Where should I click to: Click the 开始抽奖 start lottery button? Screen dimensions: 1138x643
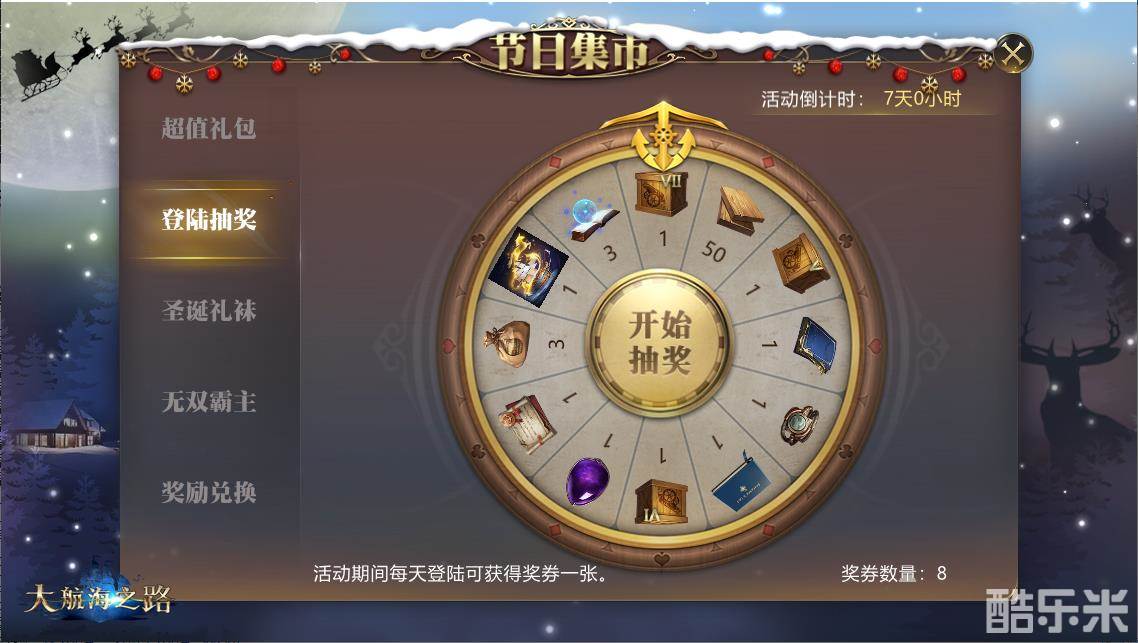pyautogui.click(x=659, y=343)
